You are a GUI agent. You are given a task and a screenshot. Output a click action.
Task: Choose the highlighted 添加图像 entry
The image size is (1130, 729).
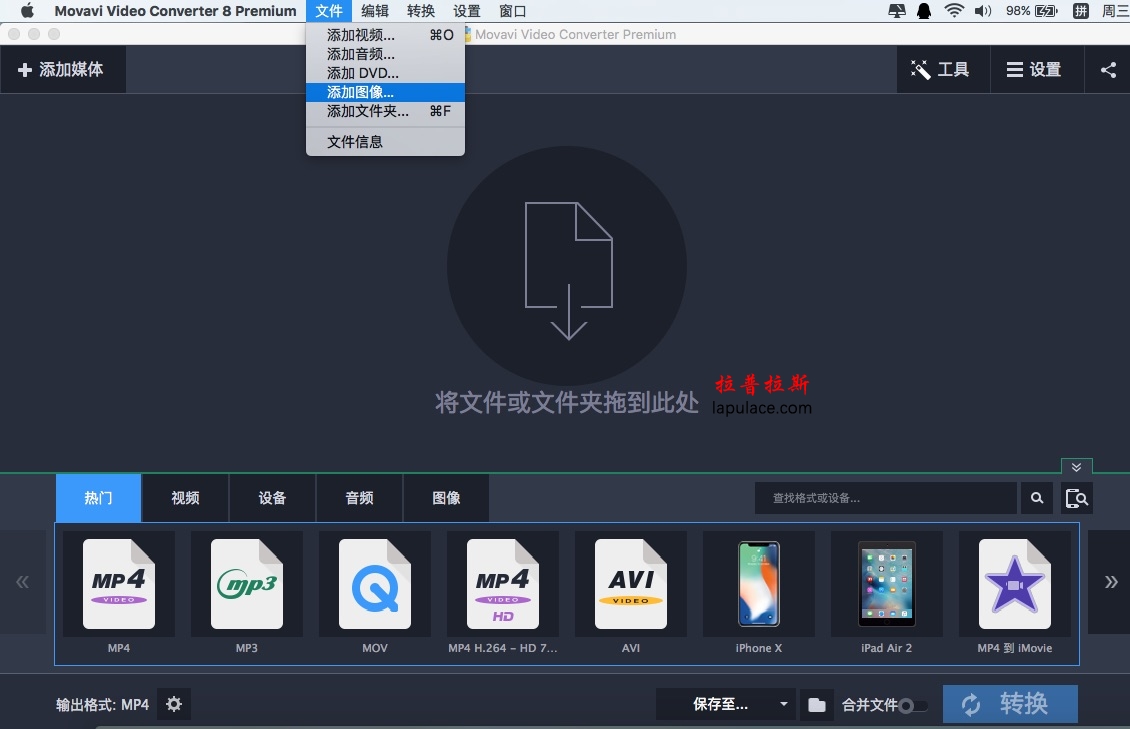[x=386, y=92]
